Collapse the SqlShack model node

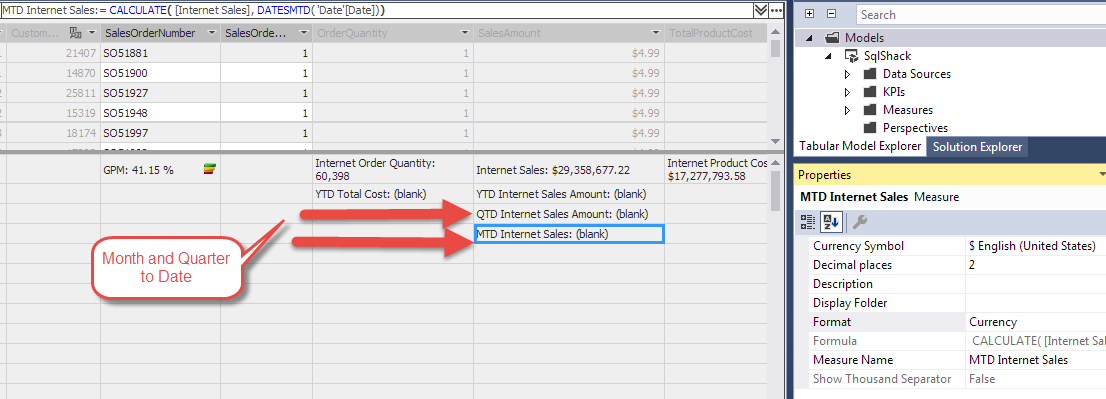tap(828, 56)
